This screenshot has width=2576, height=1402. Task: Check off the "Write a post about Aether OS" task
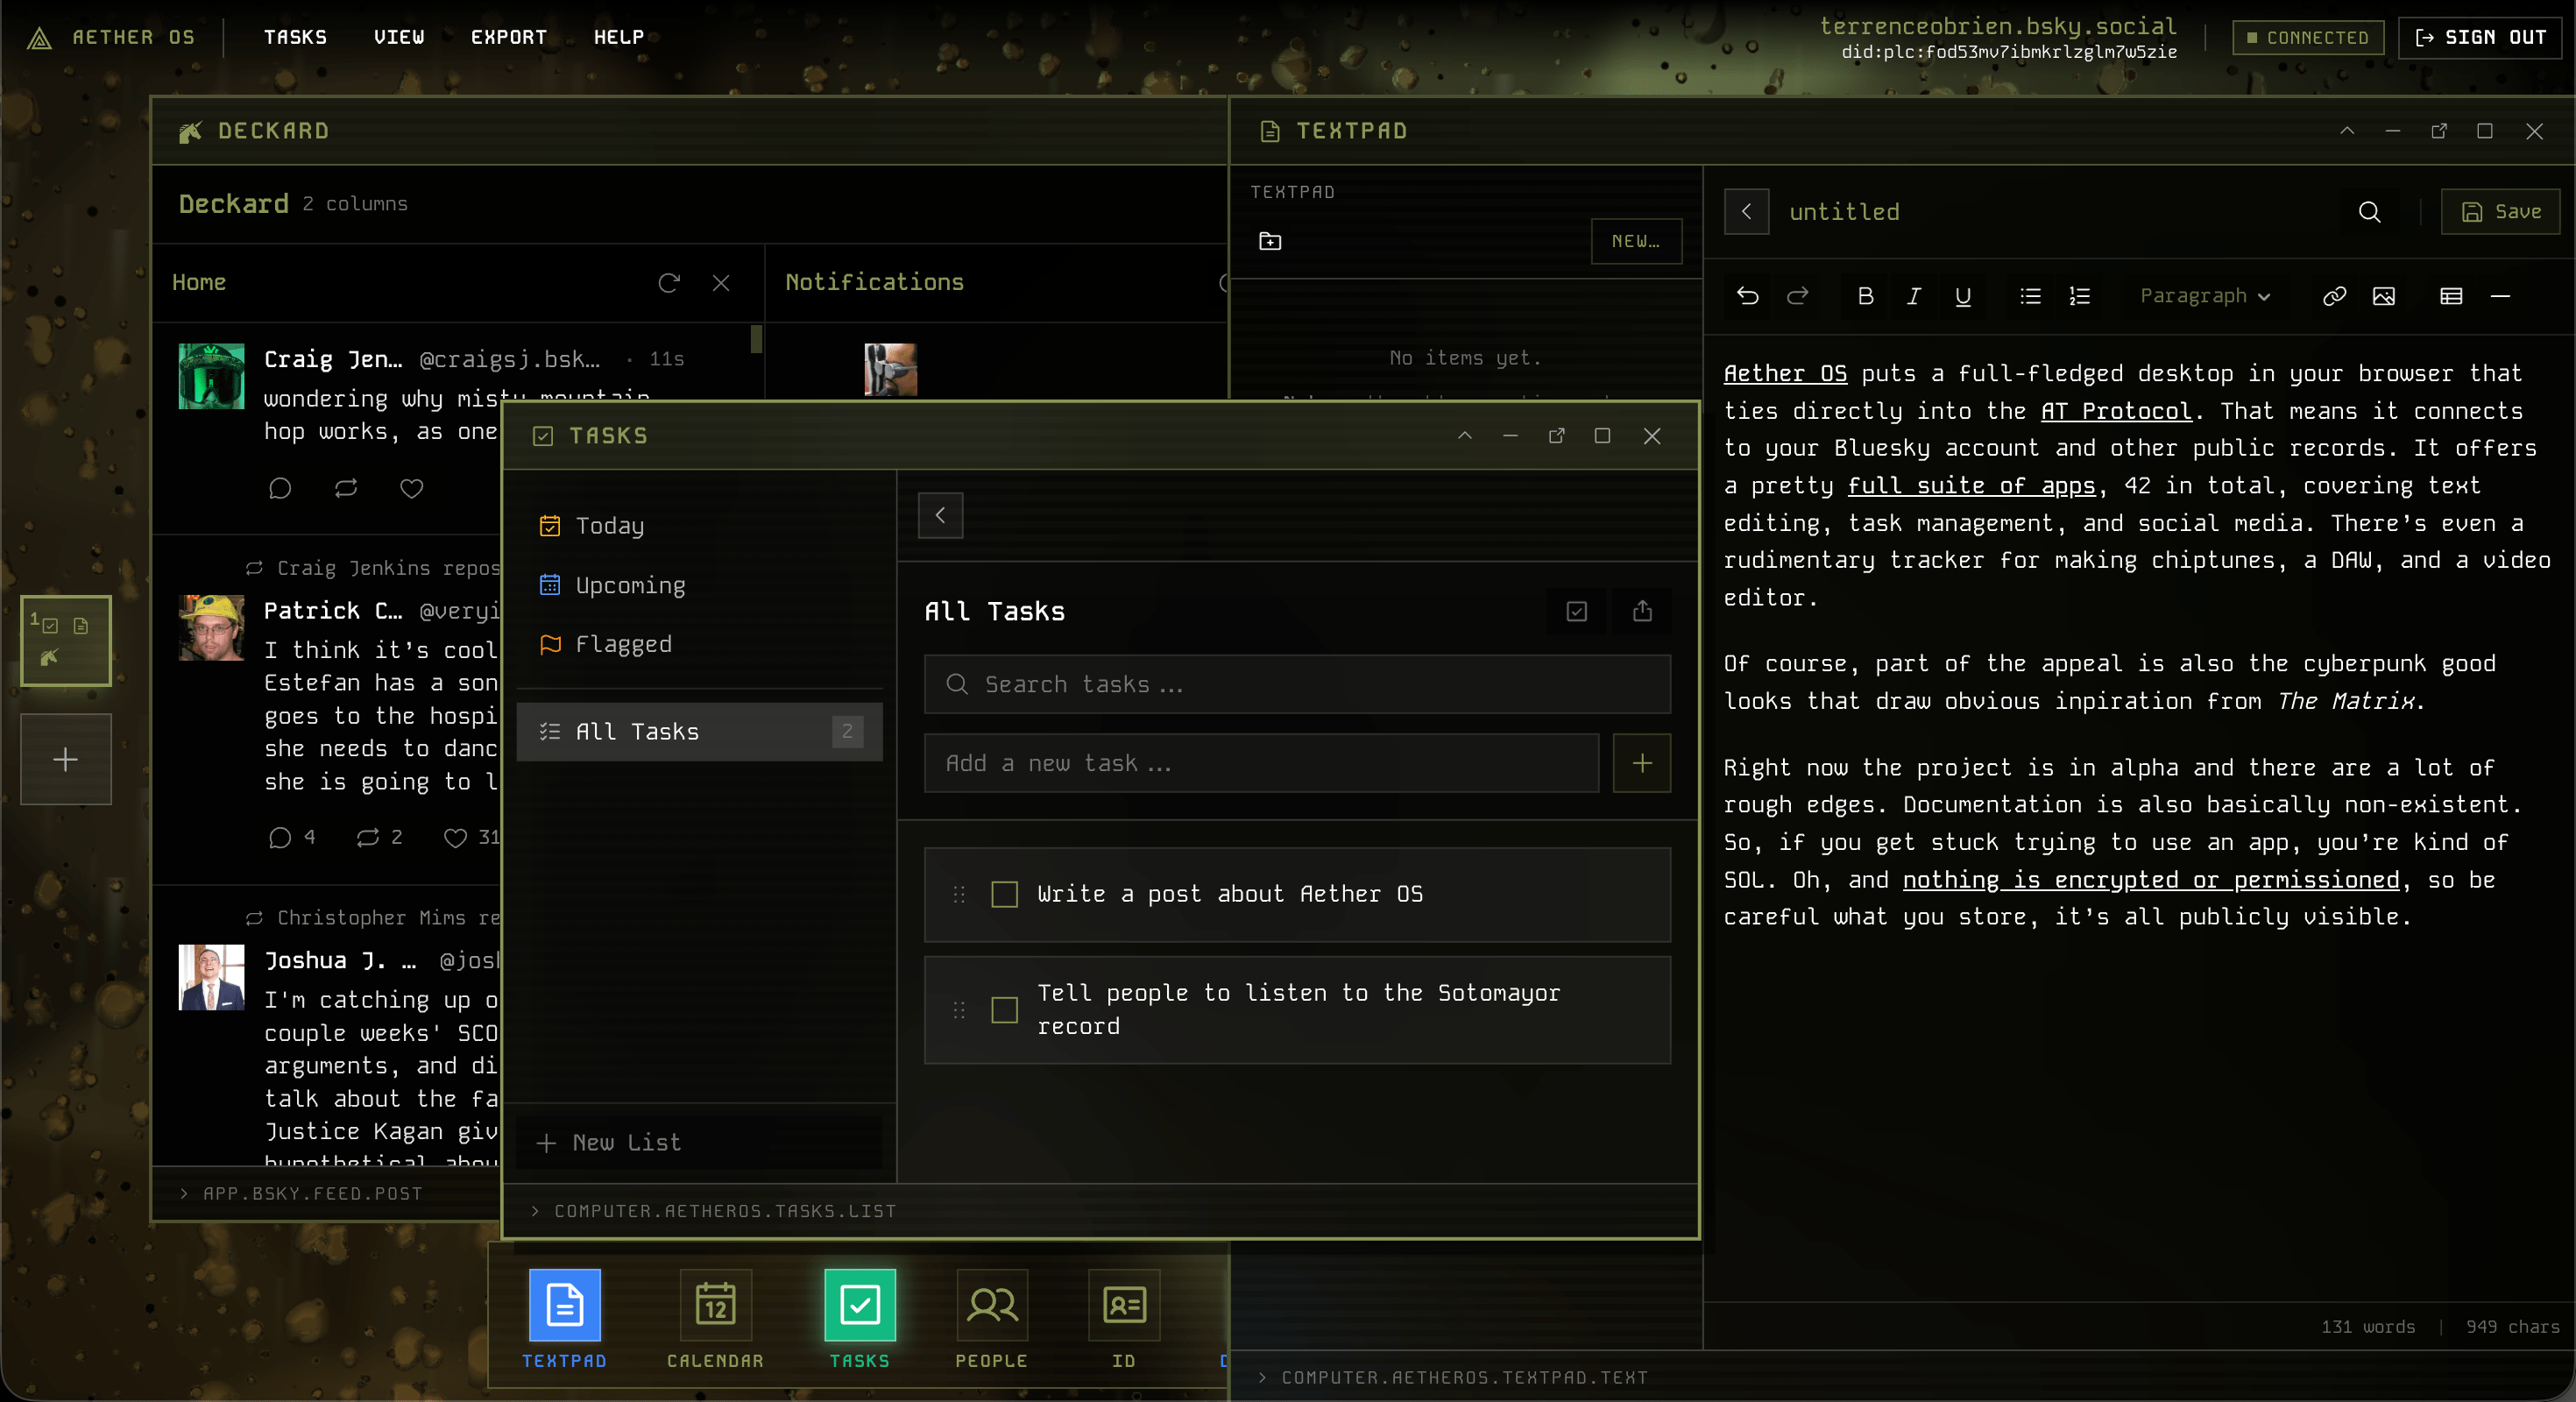tap(1003, 895)
